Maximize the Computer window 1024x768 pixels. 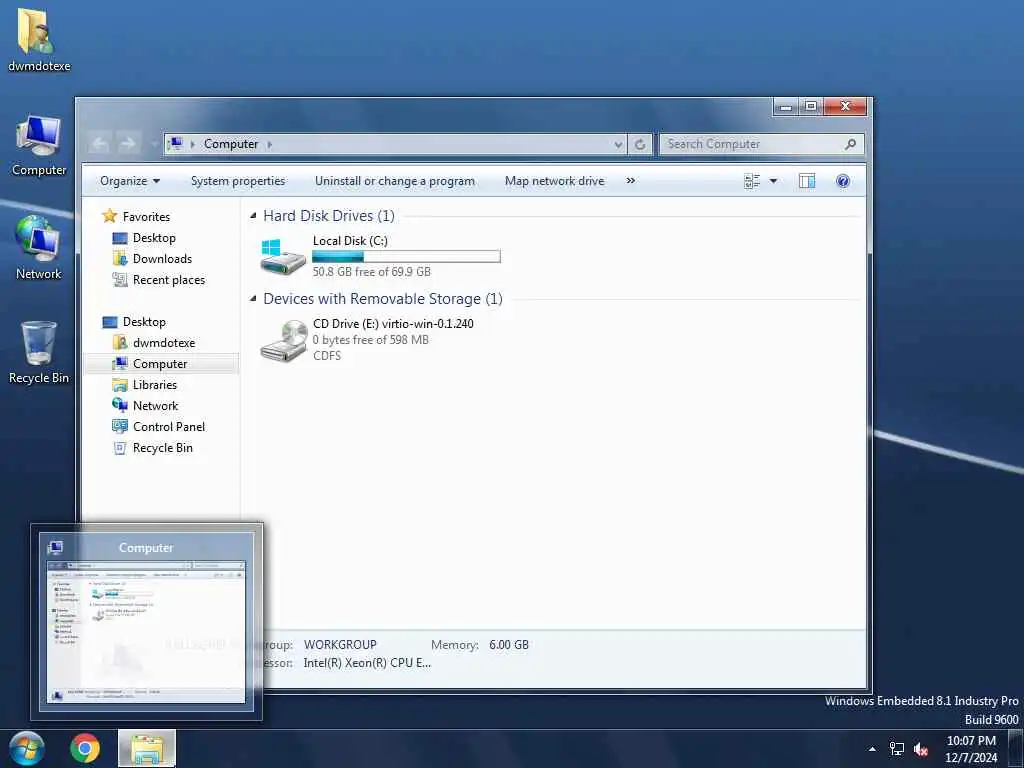[810, 106]
